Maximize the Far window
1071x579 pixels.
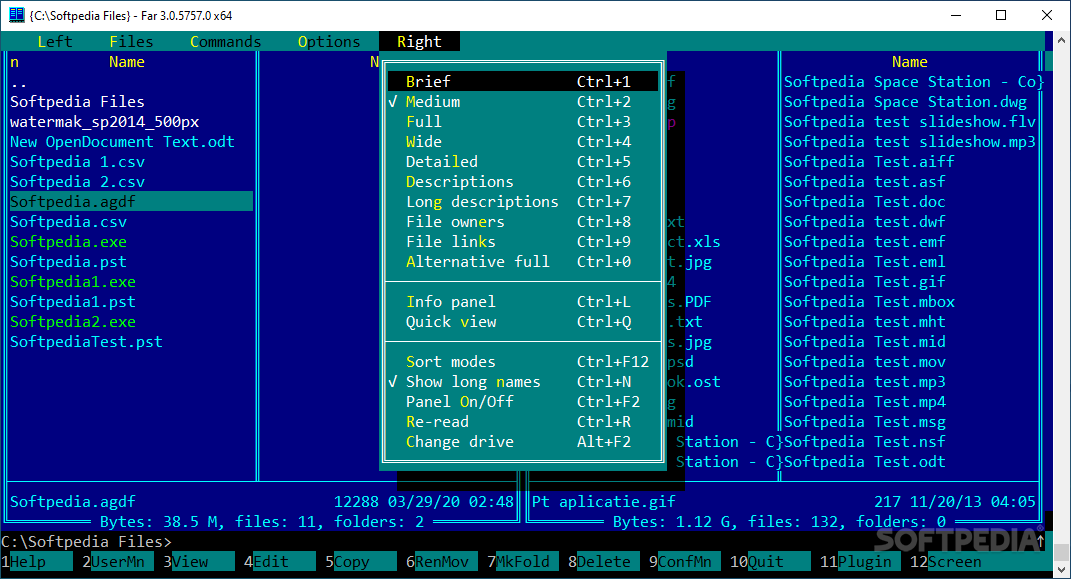pos(1001,15)
